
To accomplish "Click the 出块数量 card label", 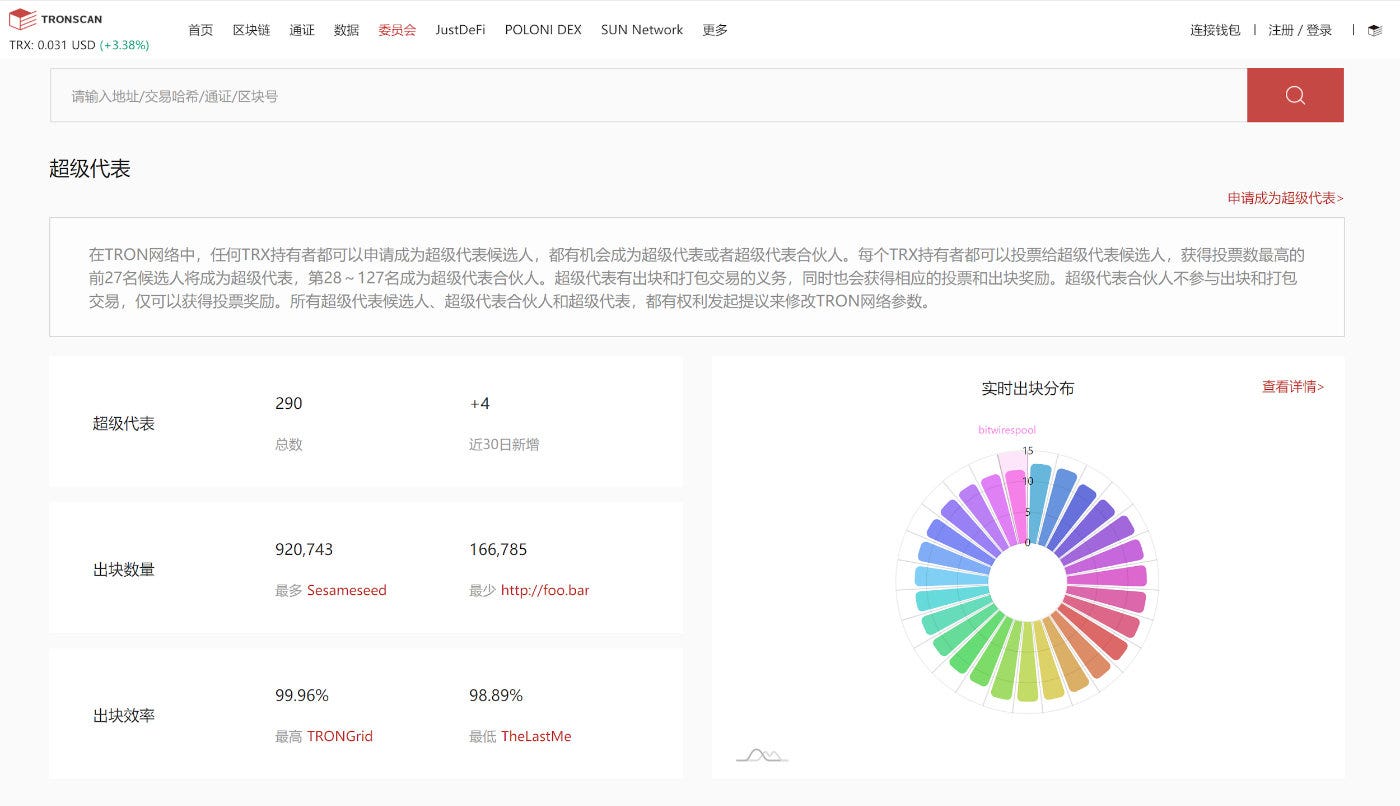I will click(124, 570).
